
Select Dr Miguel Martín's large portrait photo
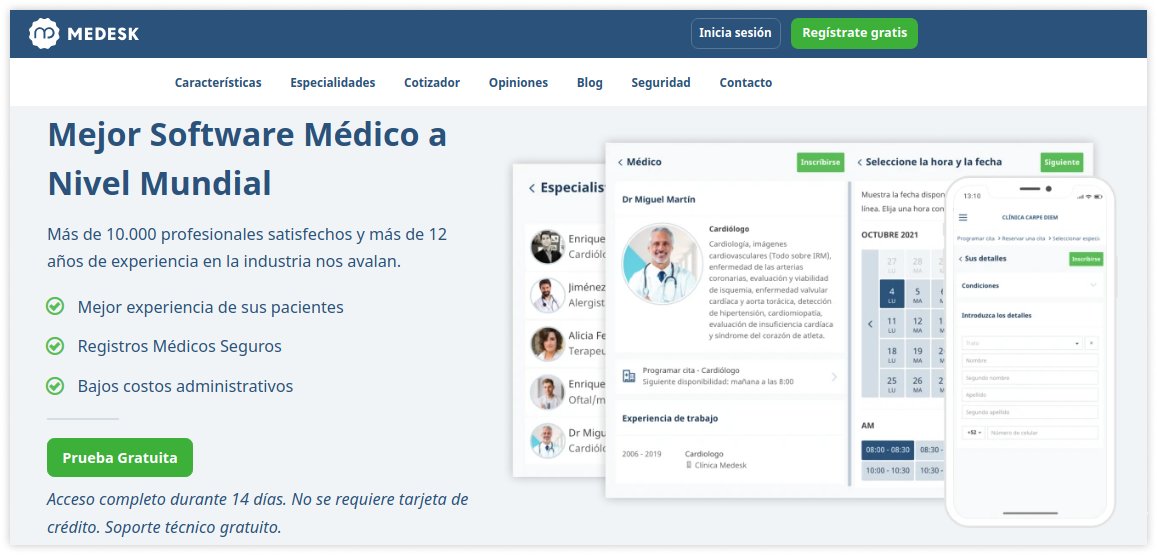coord(662,263)
